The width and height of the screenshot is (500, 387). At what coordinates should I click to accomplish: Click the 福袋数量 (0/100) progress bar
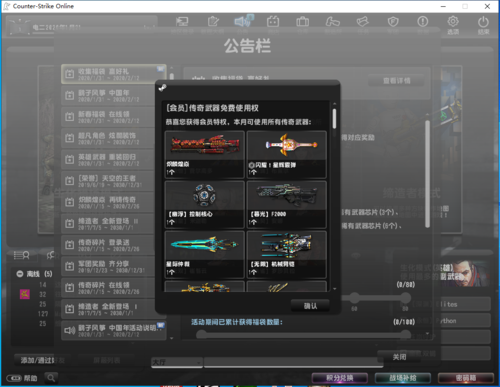pyautogui.click(x=303, y=334)
